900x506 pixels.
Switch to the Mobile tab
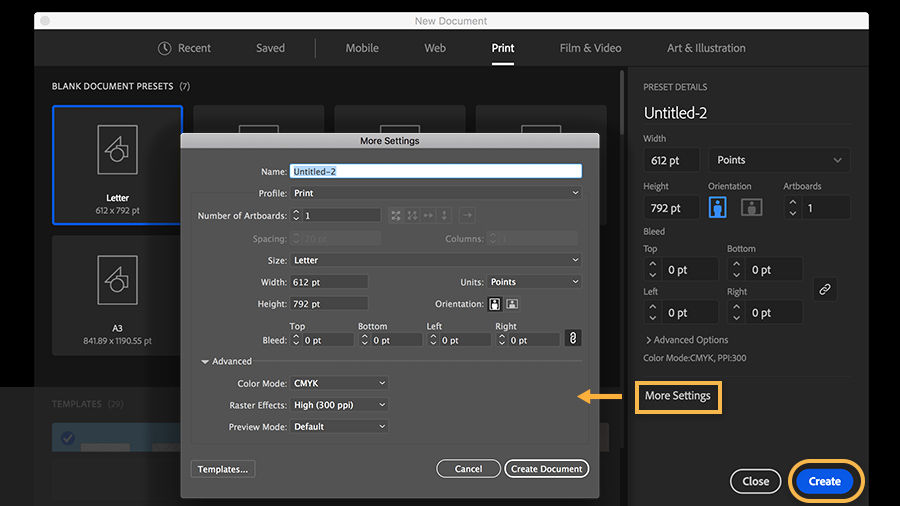click(362, 48)
